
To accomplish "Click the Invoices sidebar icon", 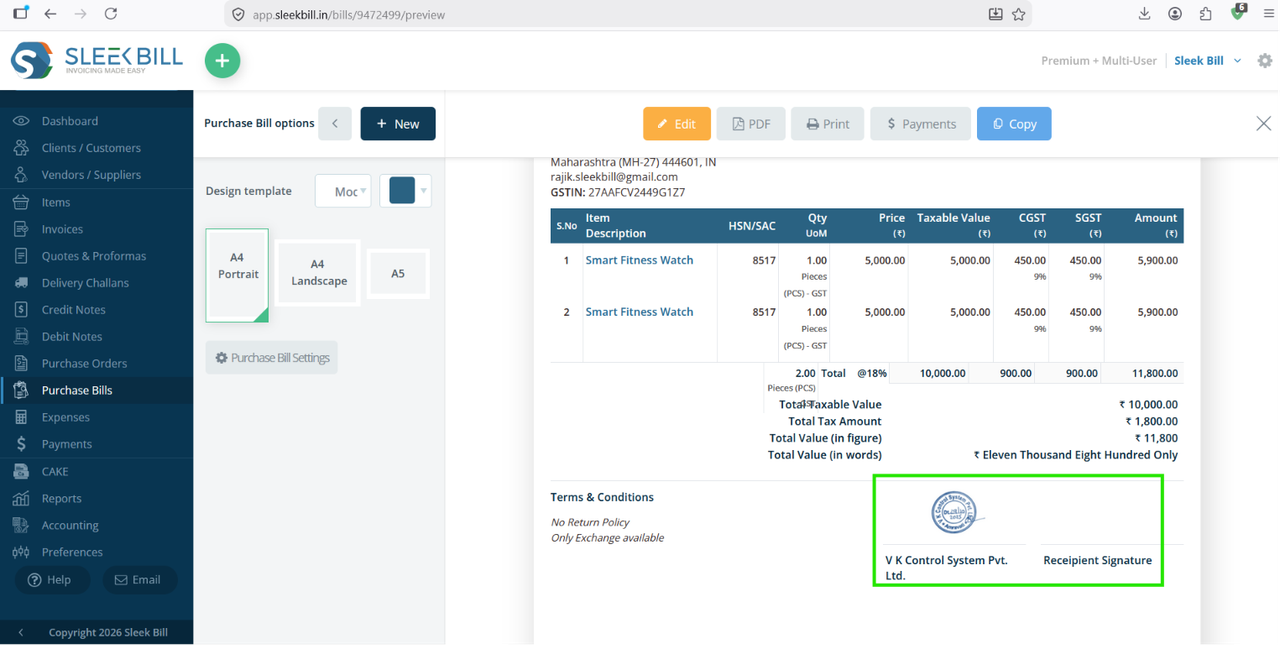I will coord(21,229).
